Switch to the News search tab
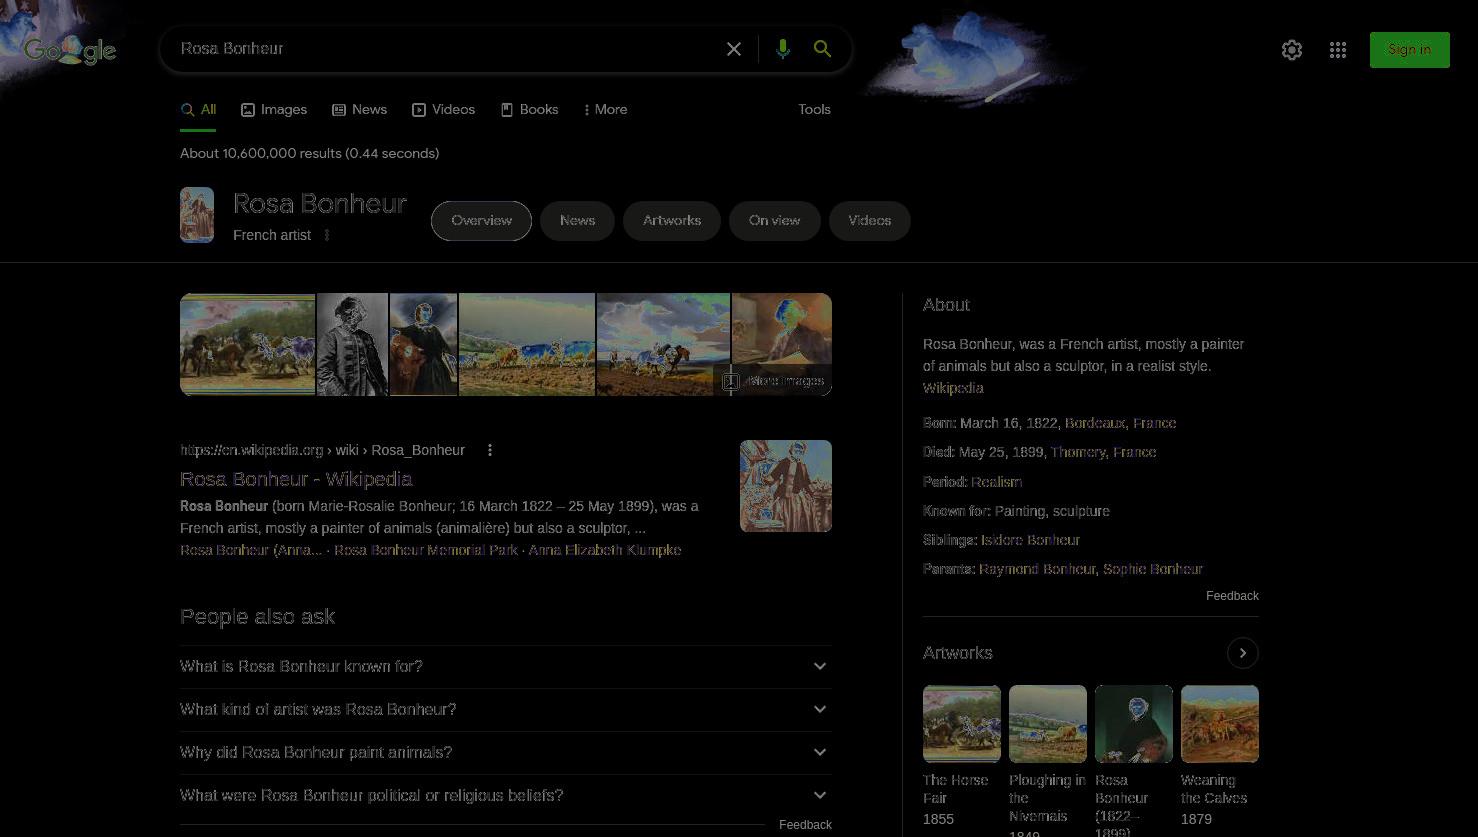 click(359, 110)
